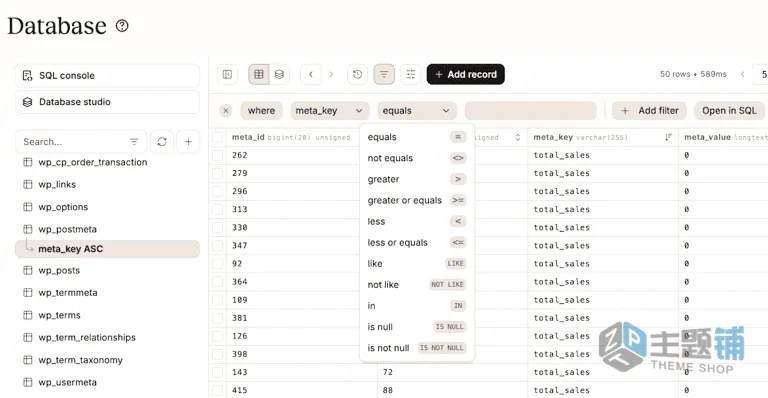Go to previous navigation arrow

311,74
